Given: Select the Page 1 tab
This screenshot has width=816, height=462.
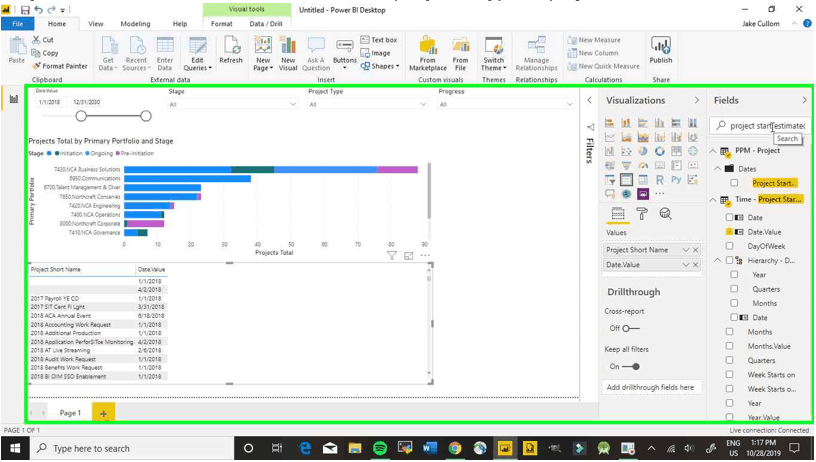Looking at the screenshot, I should click(x=70, y=413).
